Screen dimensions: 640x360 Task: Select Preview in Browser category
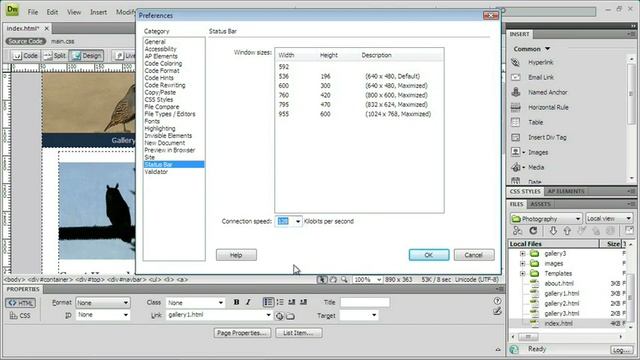(x=170, y=150)
